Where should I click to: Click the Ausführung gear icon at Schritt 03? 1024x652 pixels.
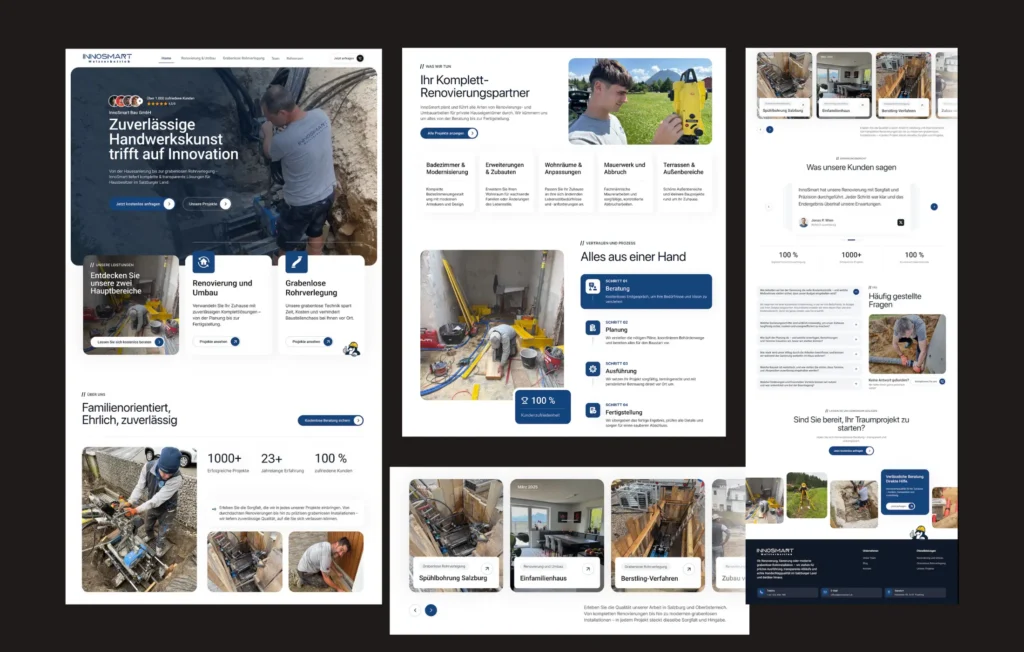(x=592, y=368)
